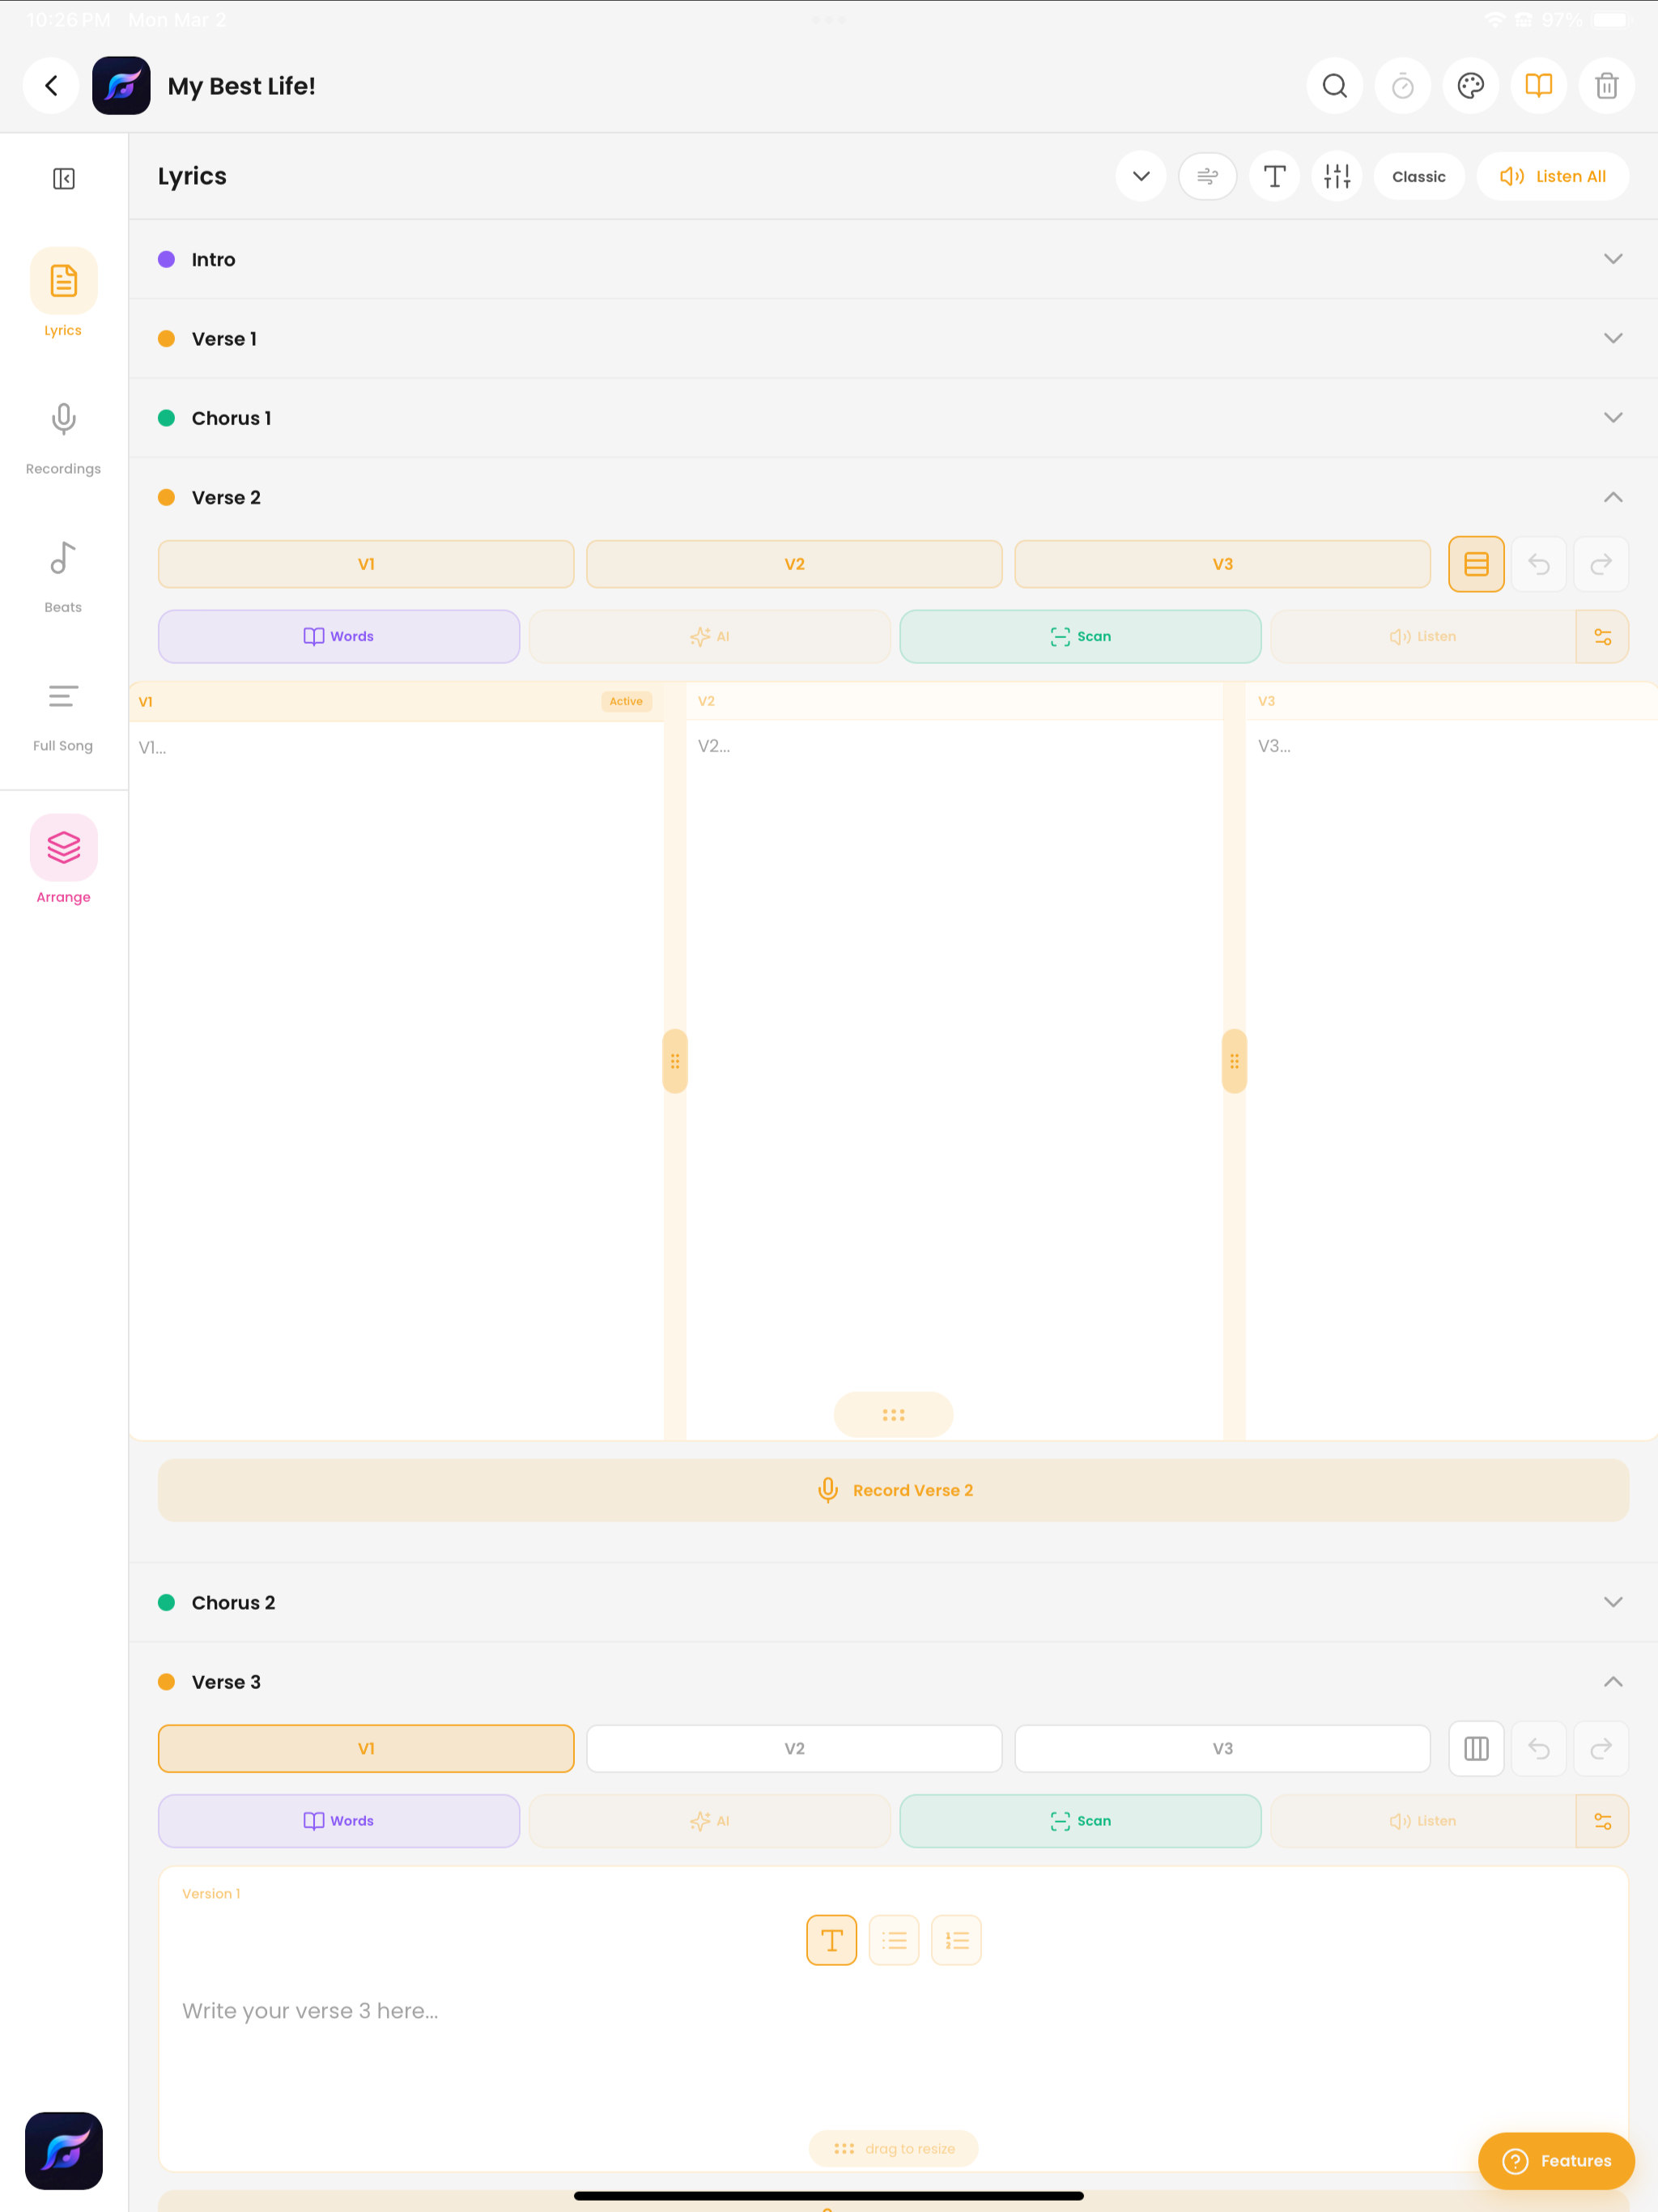Open the Beats sidebar section
This screenshot has height=2212, width=1658.
pos(63,577)
